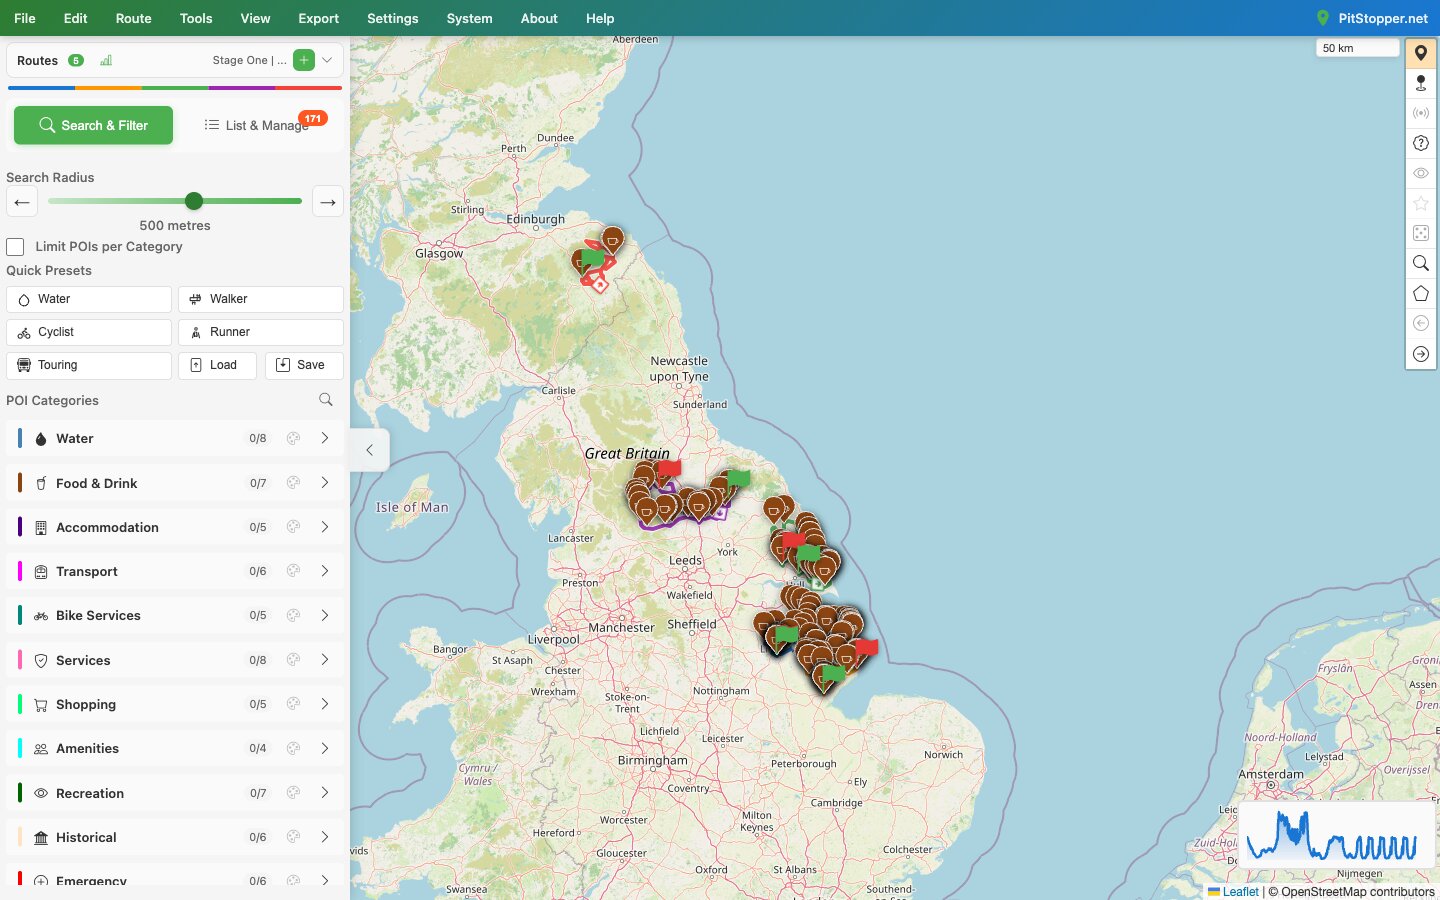Activate the location pin map tool
1440x900 pixels.
(1421, 53)
